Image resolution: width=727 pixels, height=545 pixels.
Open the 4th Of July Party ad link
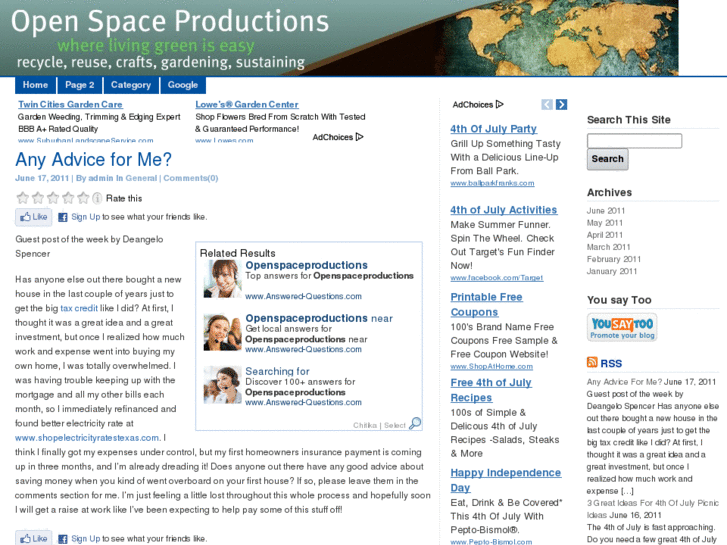click(493, 129)
